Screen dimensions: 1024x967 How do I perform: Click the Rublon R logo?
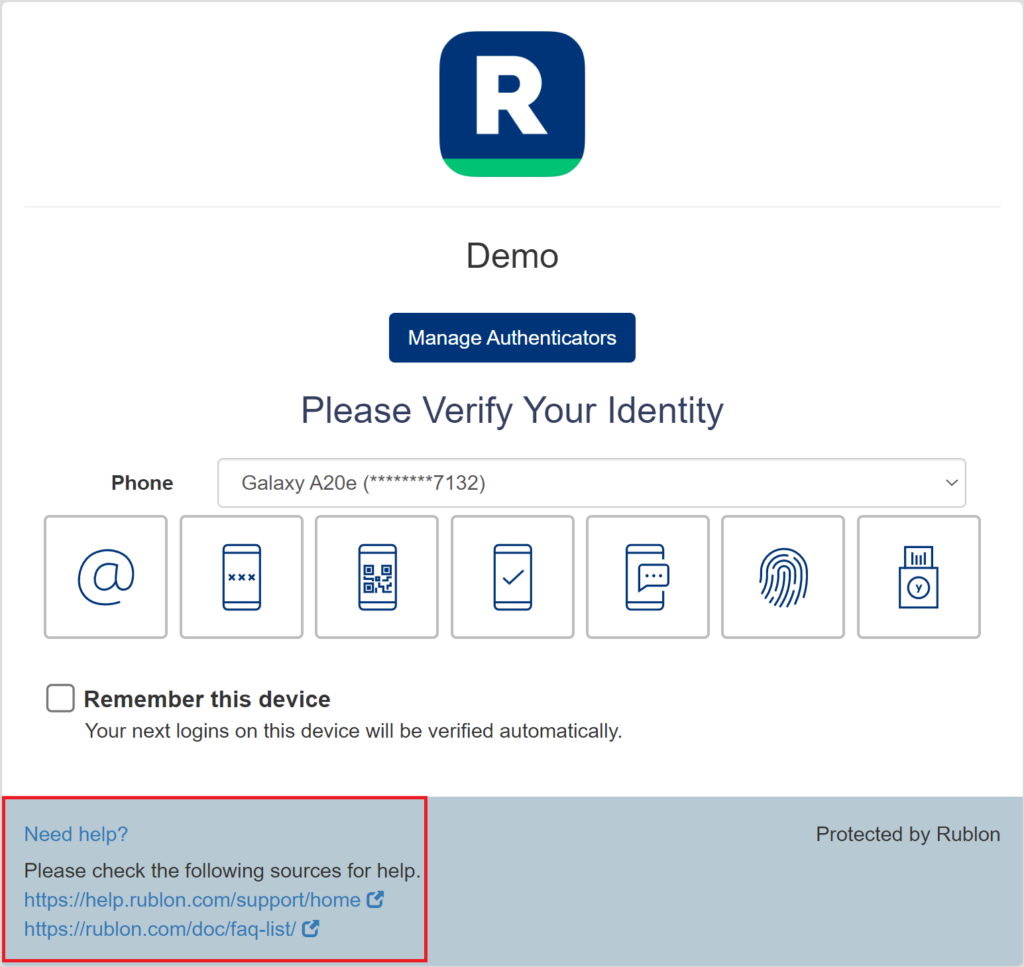512,103
